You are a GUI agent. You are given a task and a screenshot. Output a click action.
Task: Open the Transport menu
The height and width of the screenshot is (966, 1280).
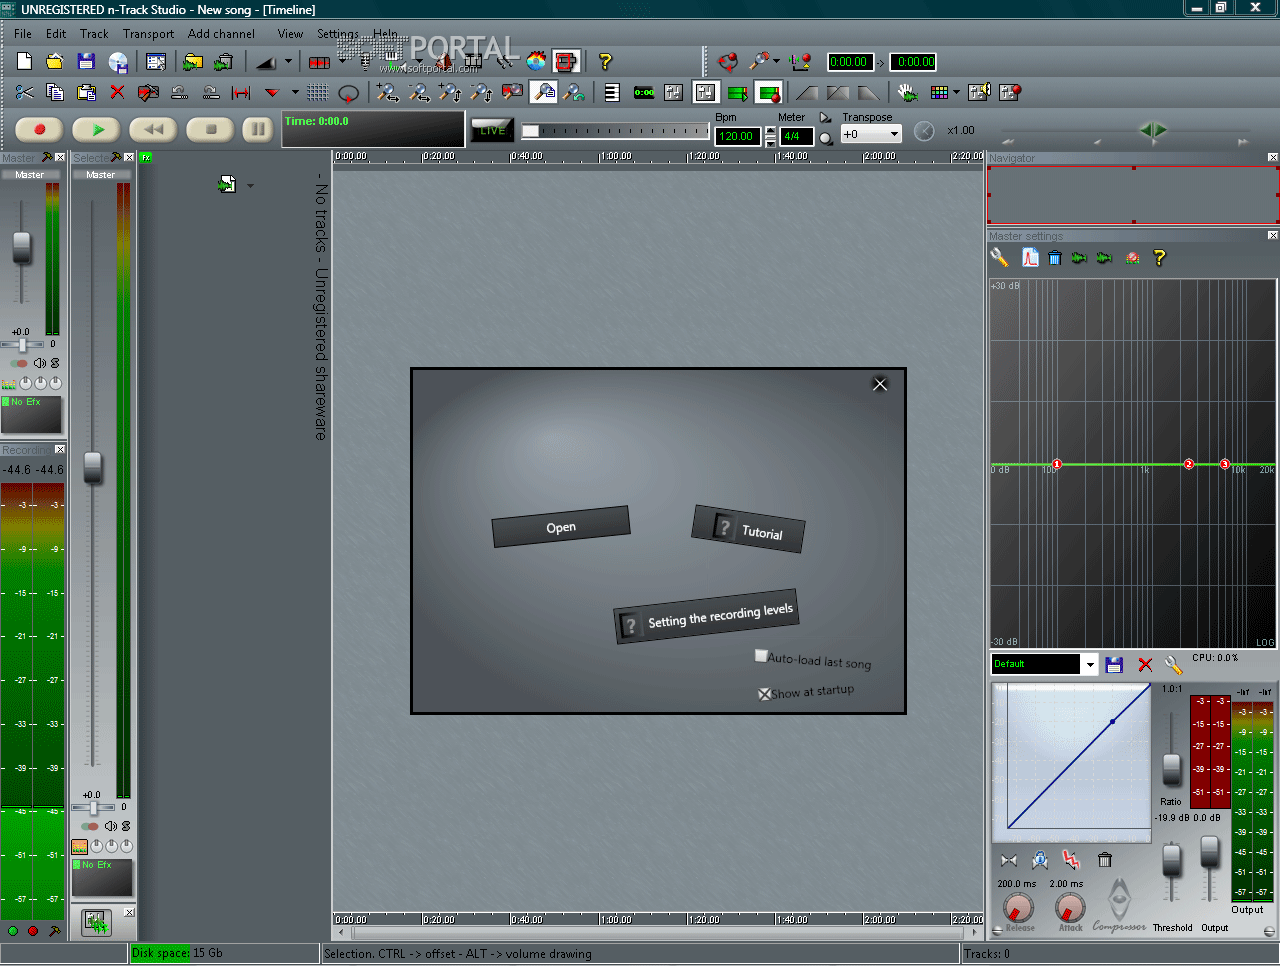tap(149, 34)
